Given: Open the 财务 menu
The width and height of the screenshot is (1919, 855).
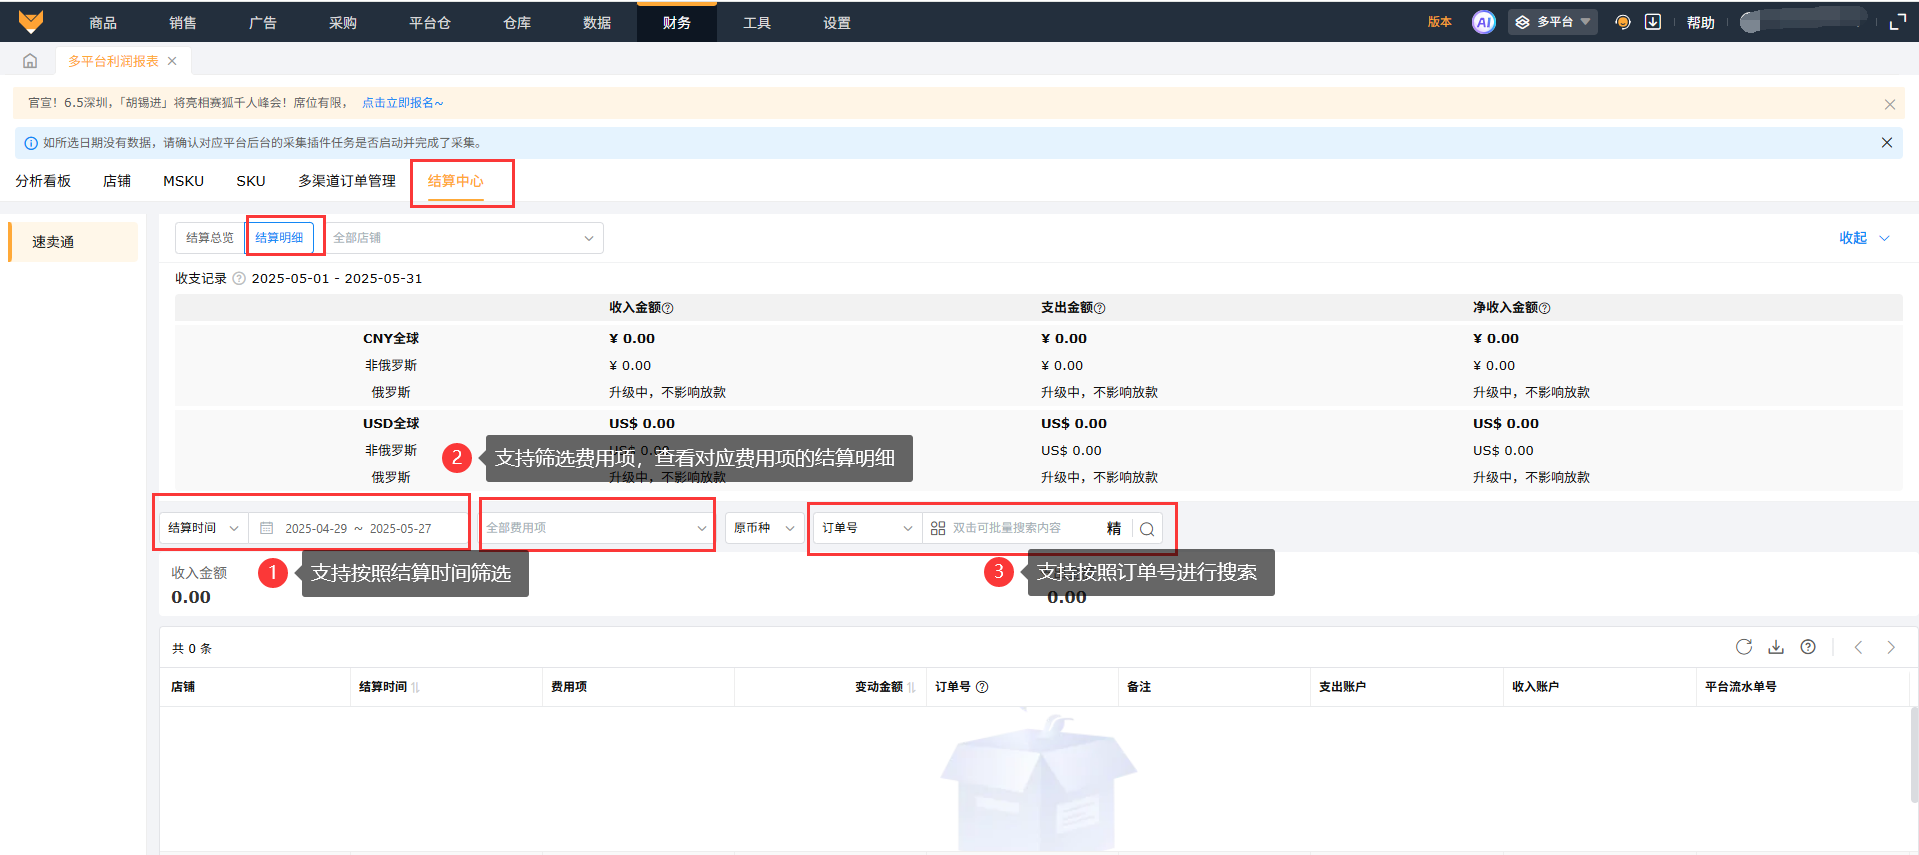Looking at the screenshot, I should pos(677,22).
